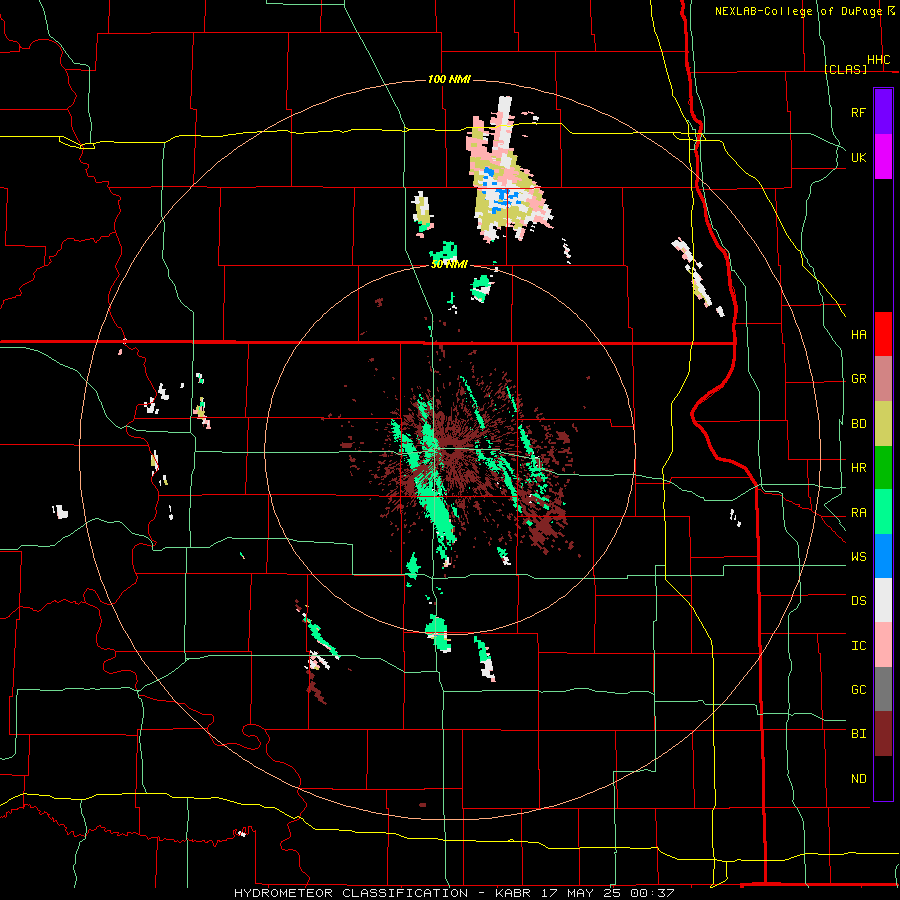Click the 'RF' legend label
The width and height of the screenshot is (900, 900).
point(858,112)
